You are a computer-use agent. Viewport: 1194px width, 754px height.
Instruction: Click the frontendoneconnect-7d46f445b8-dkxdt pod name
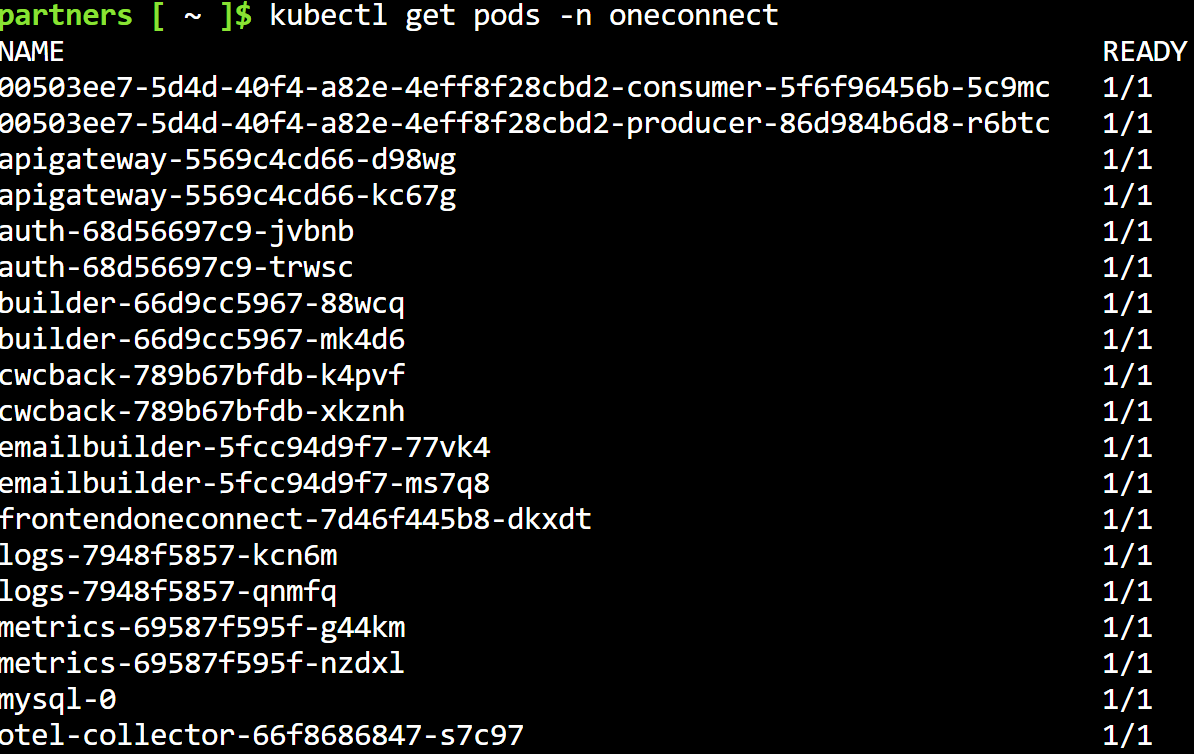pyautogui.click(x=296, y=520)
